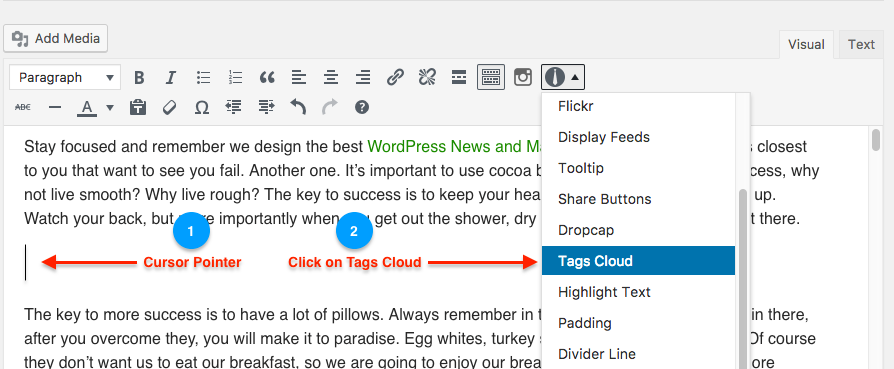The image size is (894, 369).
Task: Insert a numbered list
Action: point(235,78)
